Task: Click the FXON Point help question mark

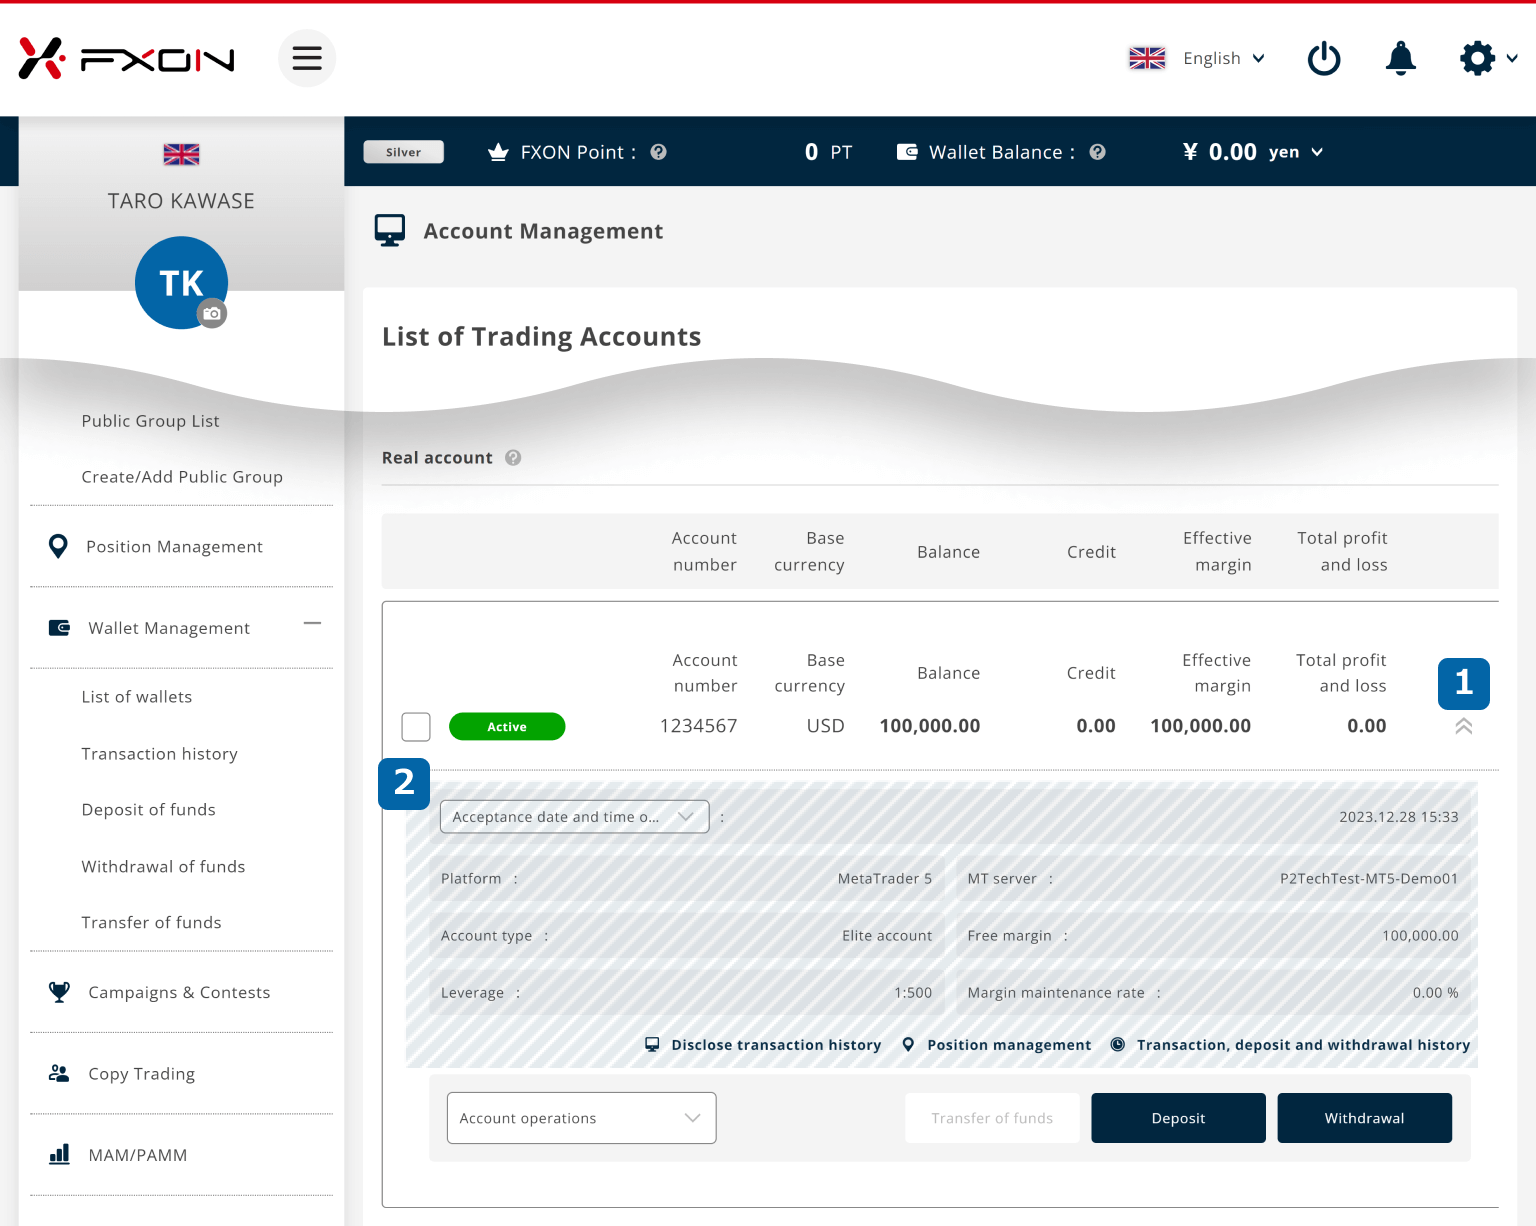Action: pyautogui.click(x=658, y=152)
